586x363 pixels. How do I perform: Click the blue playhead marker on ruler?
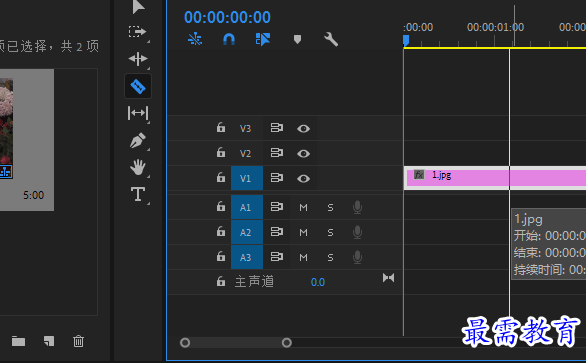pyautogui.click(x=406, y=40)
